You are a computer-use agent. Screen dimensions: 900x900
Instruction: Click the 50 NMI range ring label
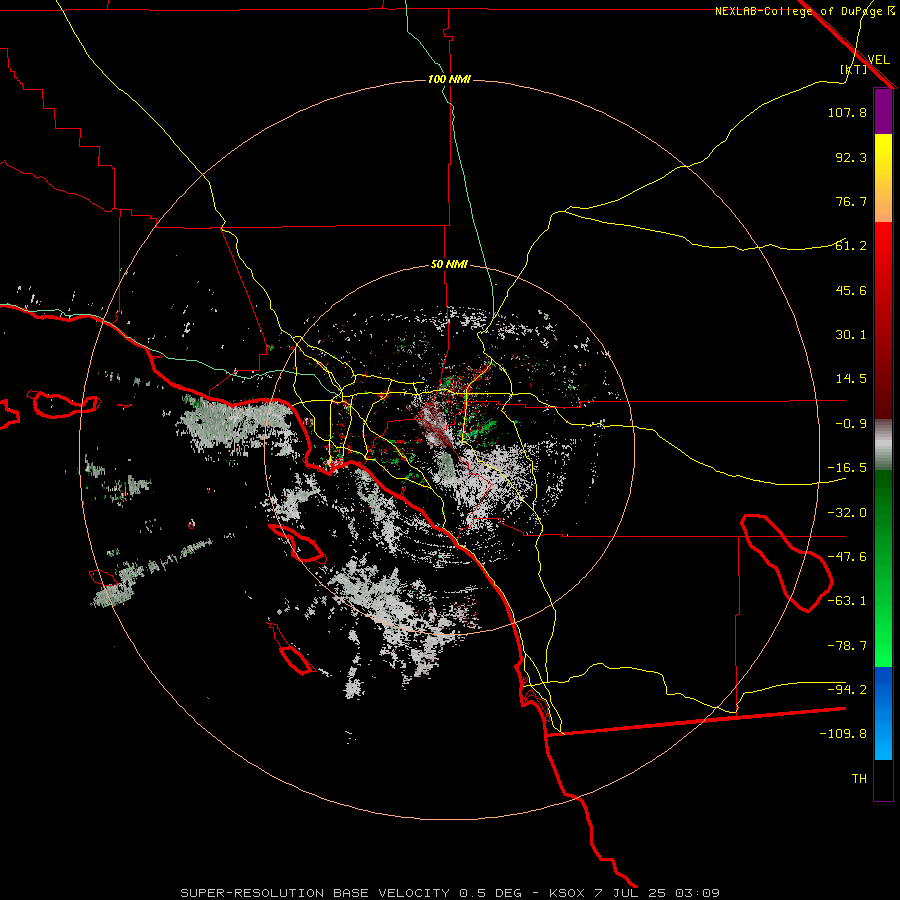[449, 265]
